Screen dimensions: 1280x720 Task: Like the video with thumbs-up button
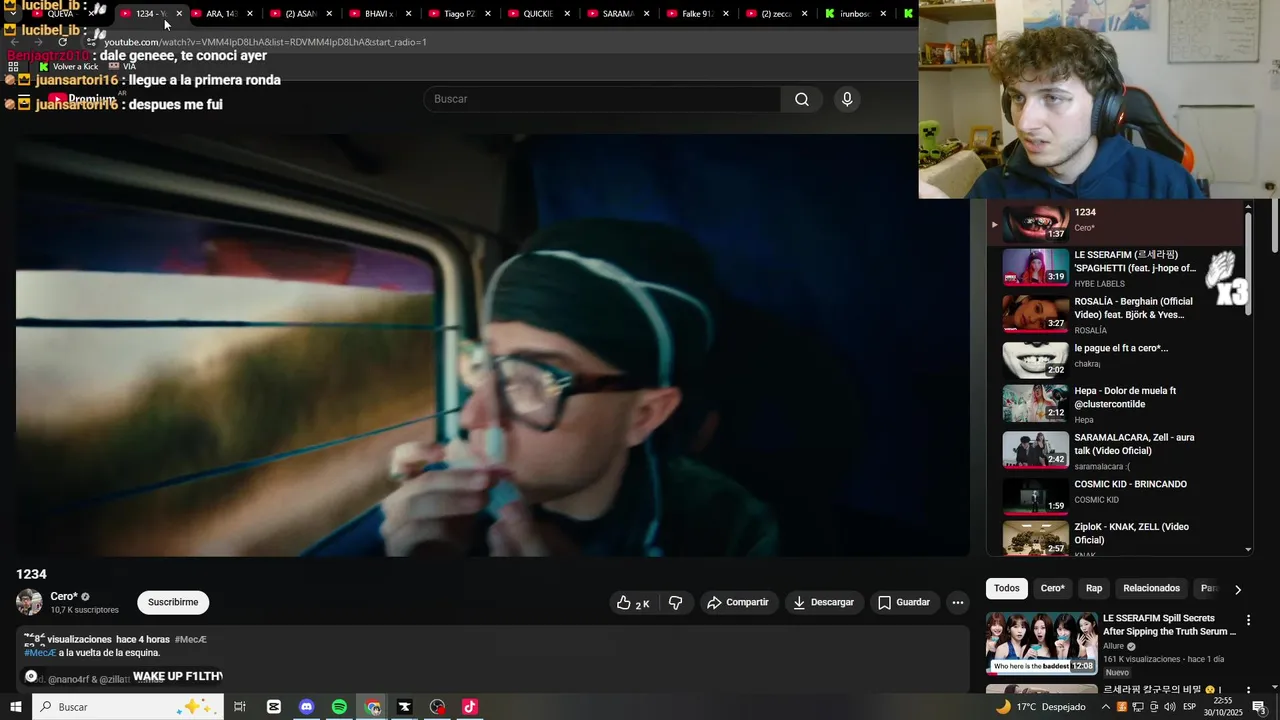point(633,602)
